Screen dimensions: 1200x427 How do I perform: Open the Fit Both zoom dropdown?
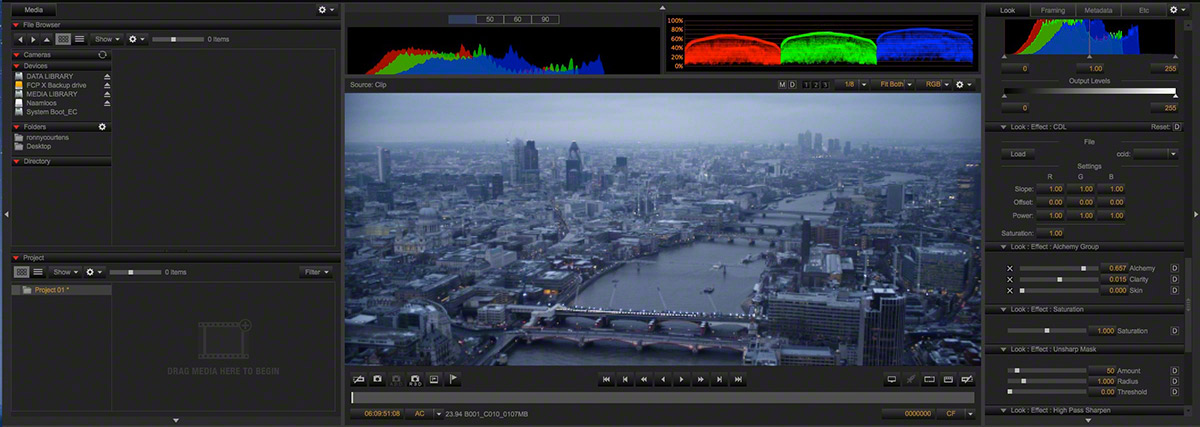click(894, 85)
